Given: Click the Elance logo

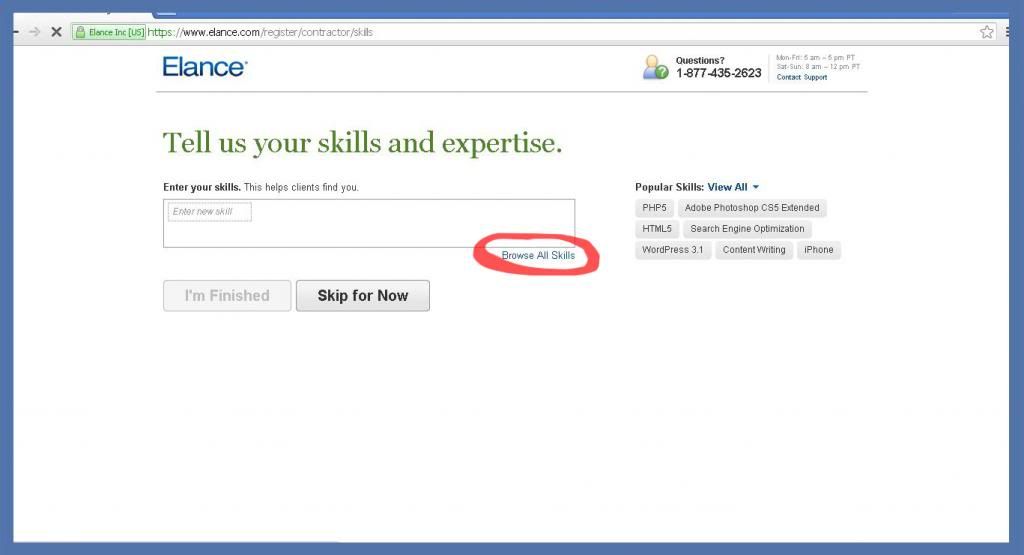Looking at the screenshot, I should point(204,67).
